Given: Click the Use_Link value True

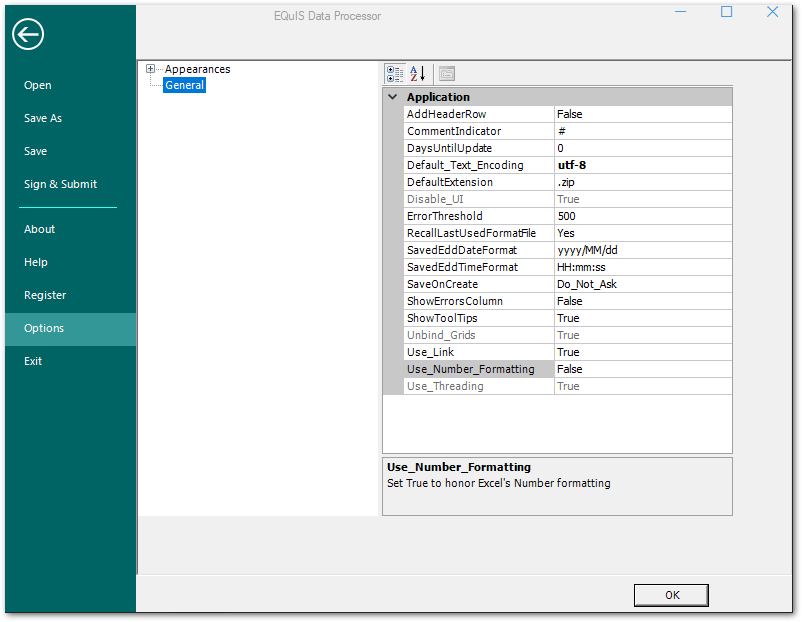Looking at the screenshot, I should (643, 352).
